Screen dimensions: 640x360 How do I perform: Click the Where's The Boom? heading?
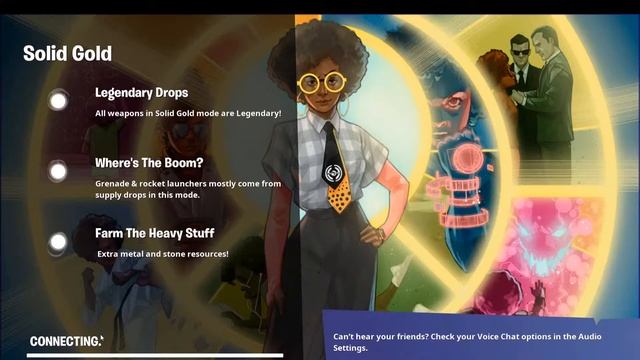click(x=149, y=163)
